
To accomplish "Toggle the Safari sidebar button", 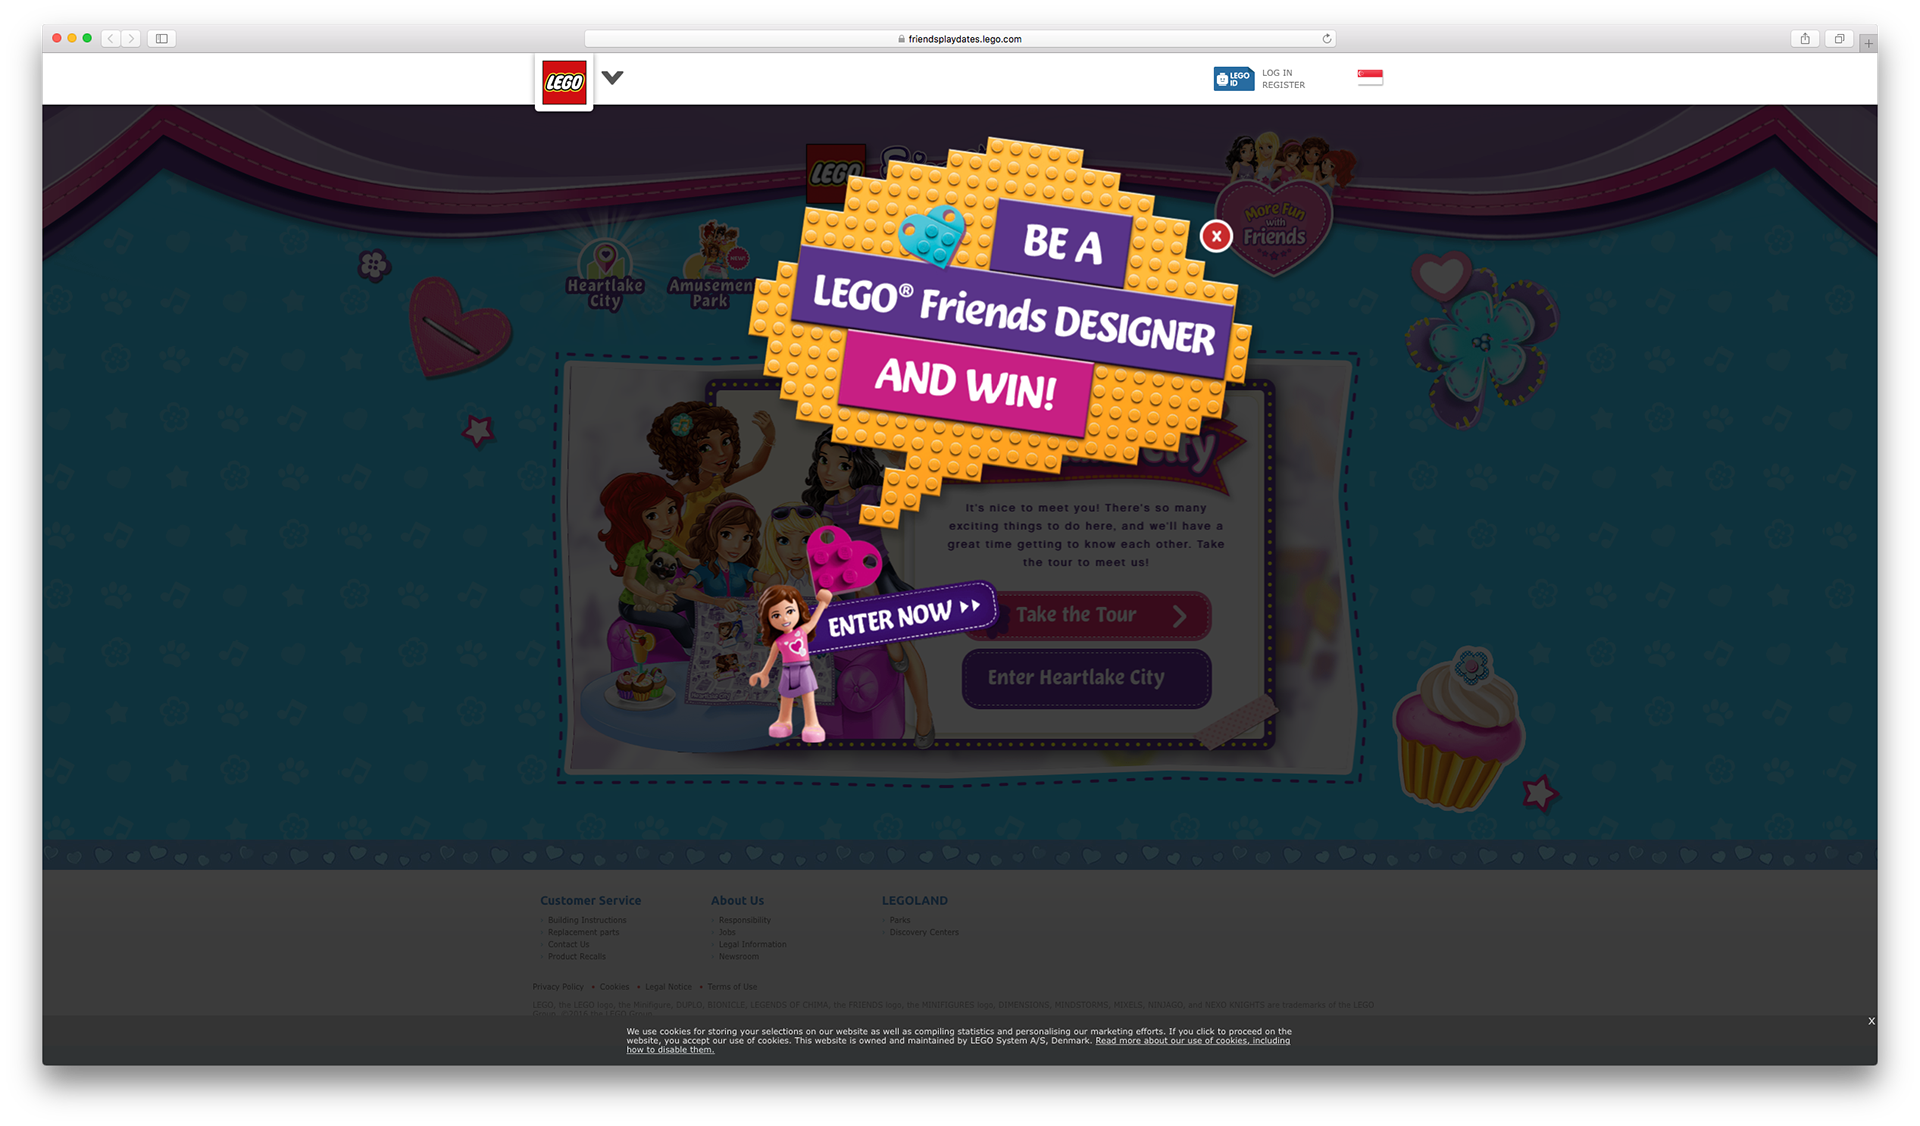I will [x=162, y=38].
